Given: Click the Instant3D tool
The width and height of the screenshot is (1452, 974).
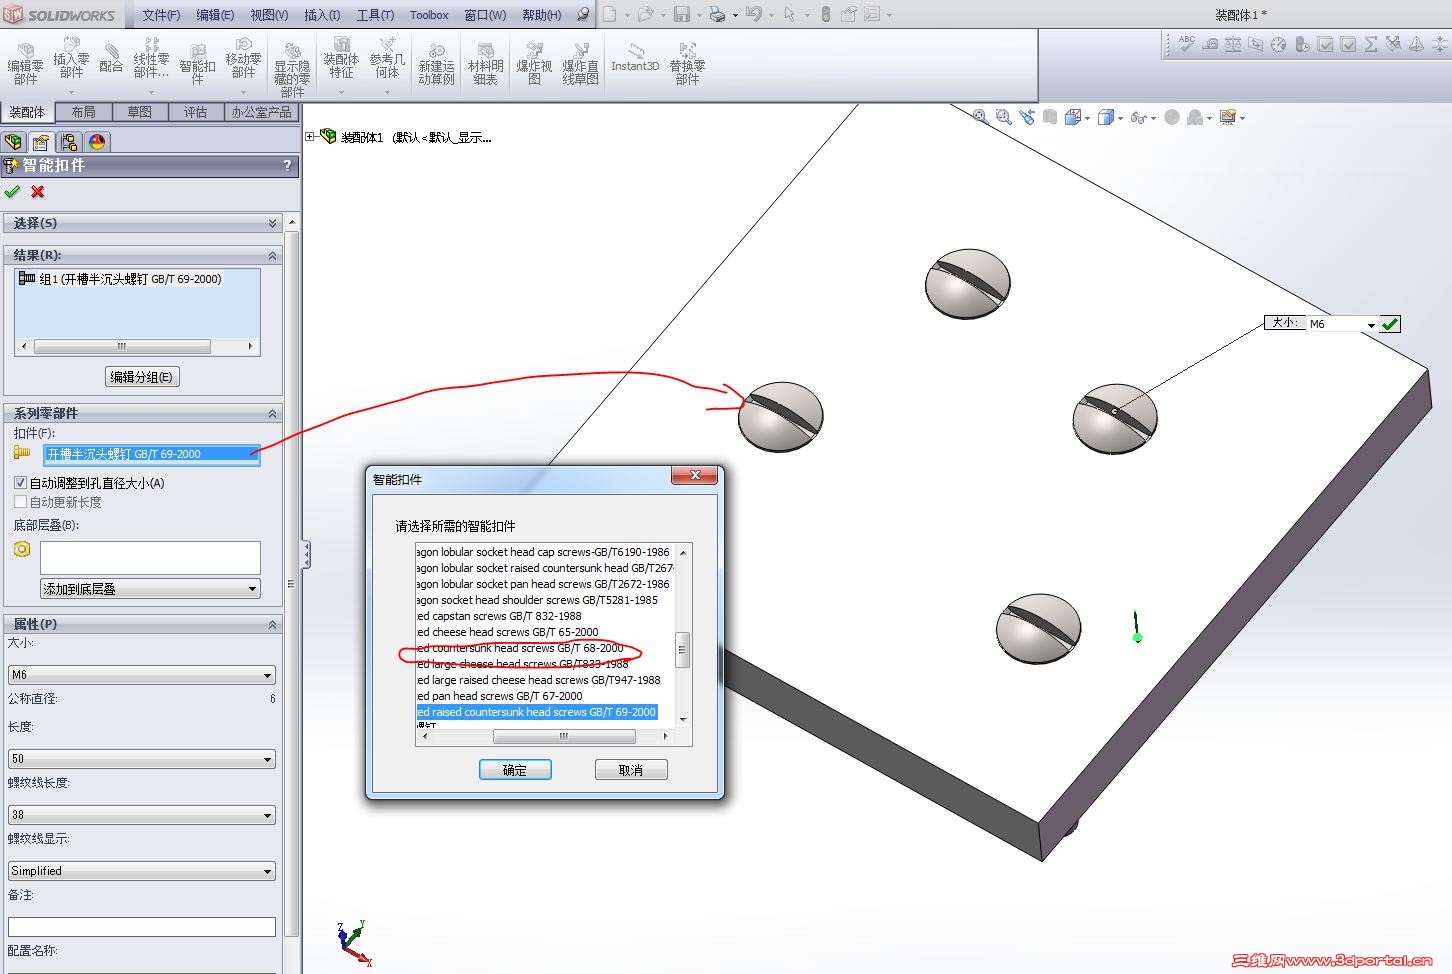Looking at the screenshot, I should point(635,58).
